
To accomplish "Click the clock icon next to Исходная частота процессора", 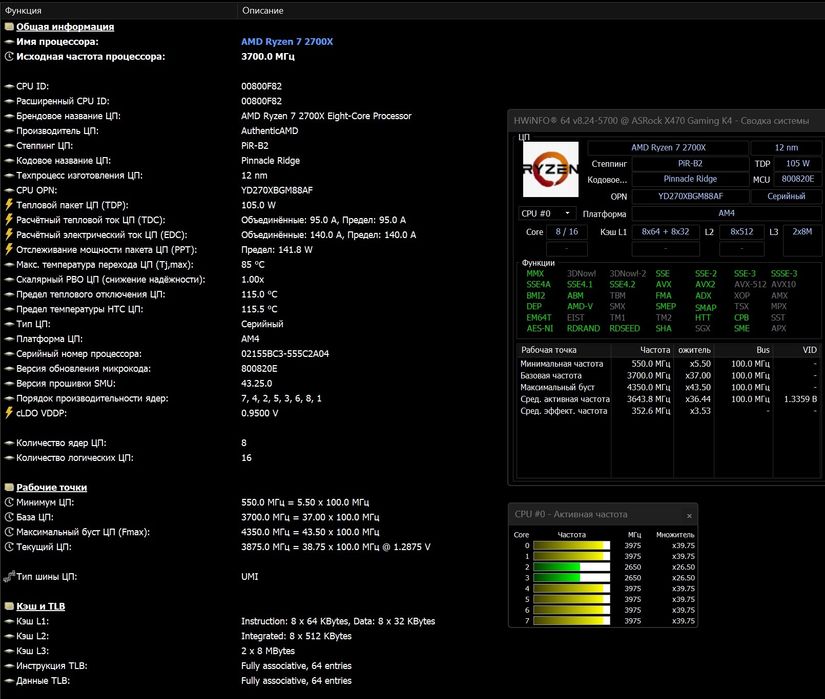I will click(x=9, y=56).
